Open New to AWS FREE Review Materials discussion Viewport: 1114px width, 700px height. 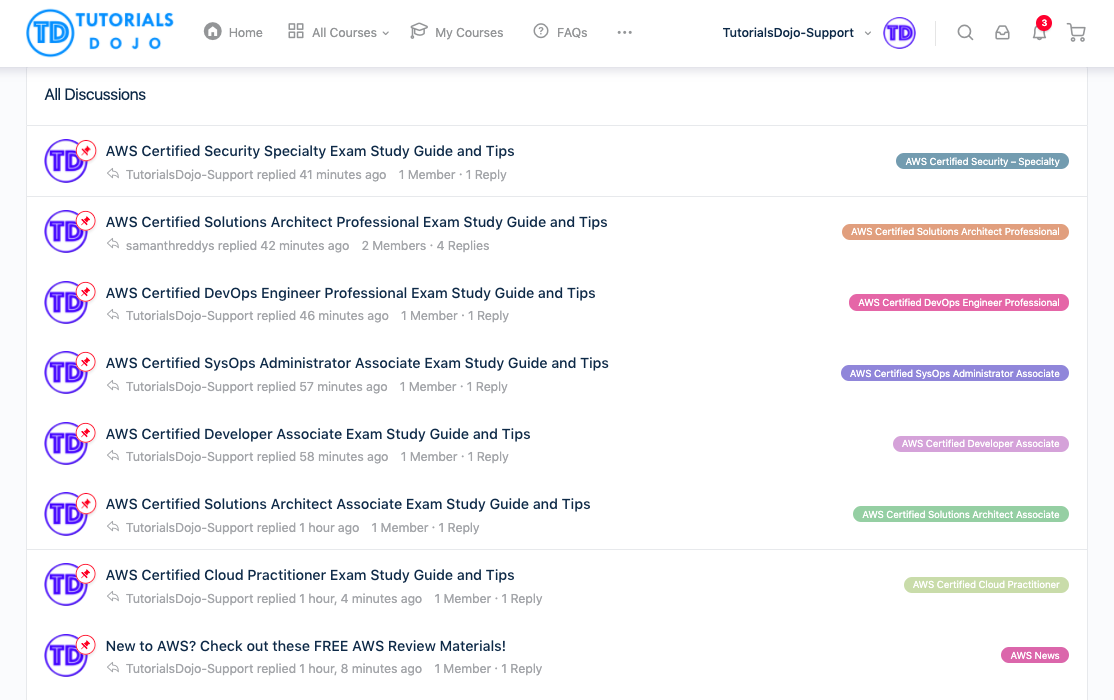click(x=306, y=646)
